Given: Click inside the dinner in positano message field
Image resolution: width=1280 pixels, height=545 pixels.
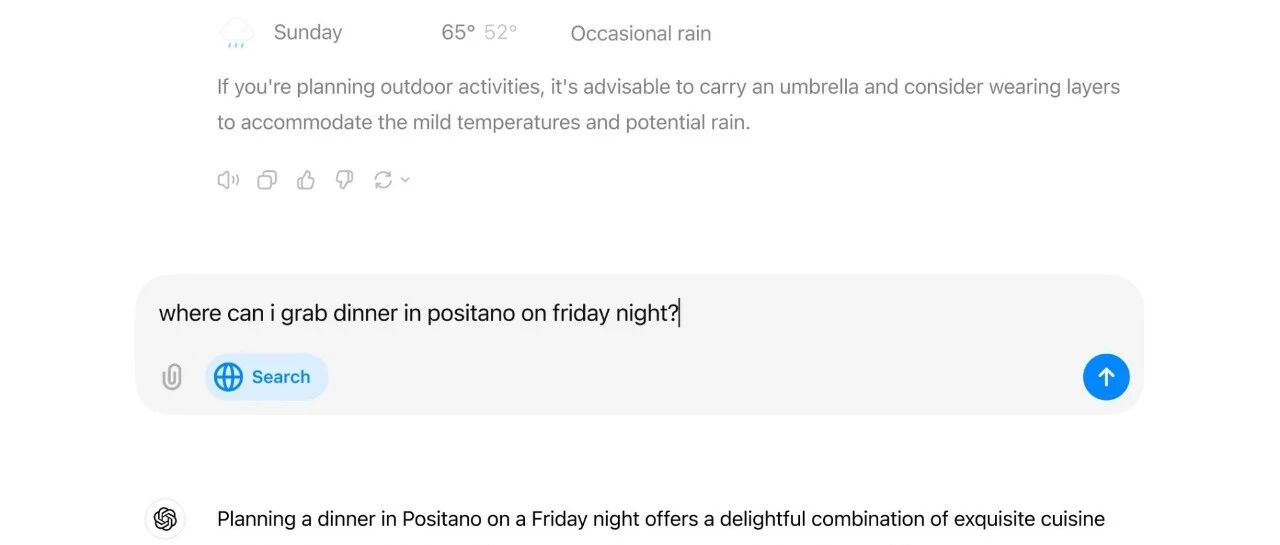Looking at the screenshot, I should coord(640,313).
